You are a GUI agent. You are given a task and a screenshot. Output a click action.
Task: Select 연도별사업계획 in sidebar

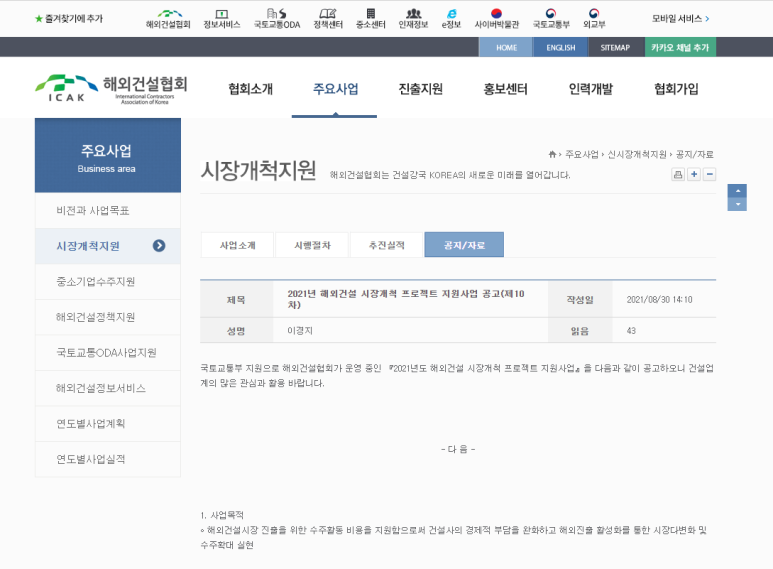click(x=107, y=424)
